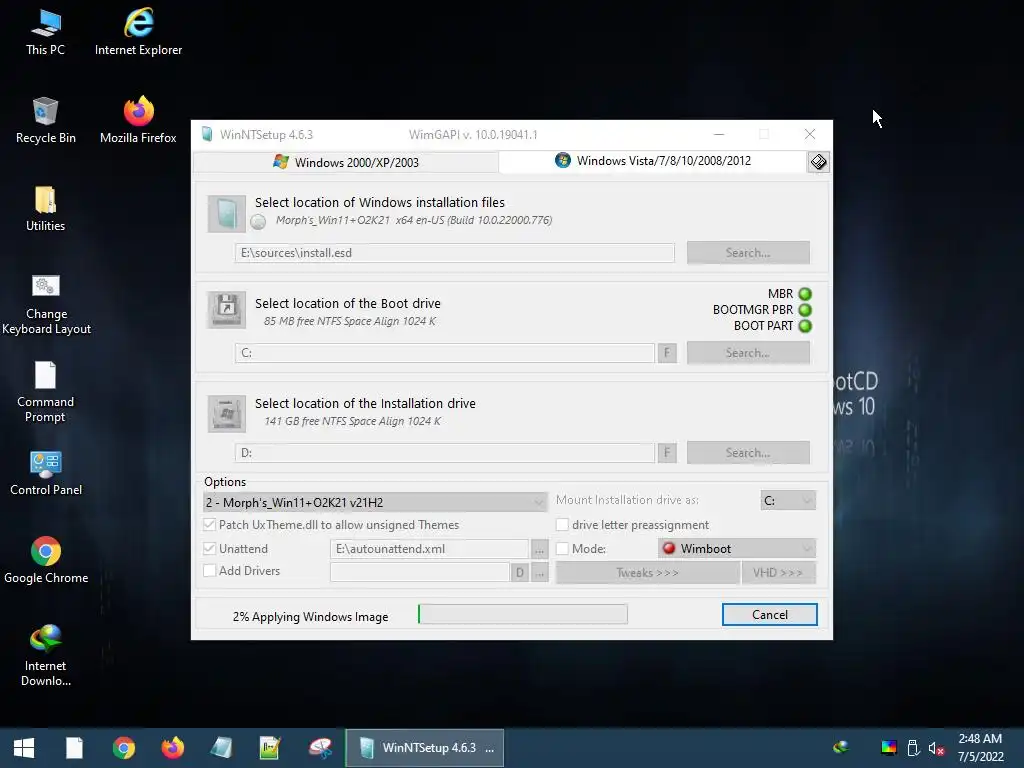The width and height of the screenshot is (1024, 768).
Task: Click the Boot drive C: field
Action: point(445,353)
